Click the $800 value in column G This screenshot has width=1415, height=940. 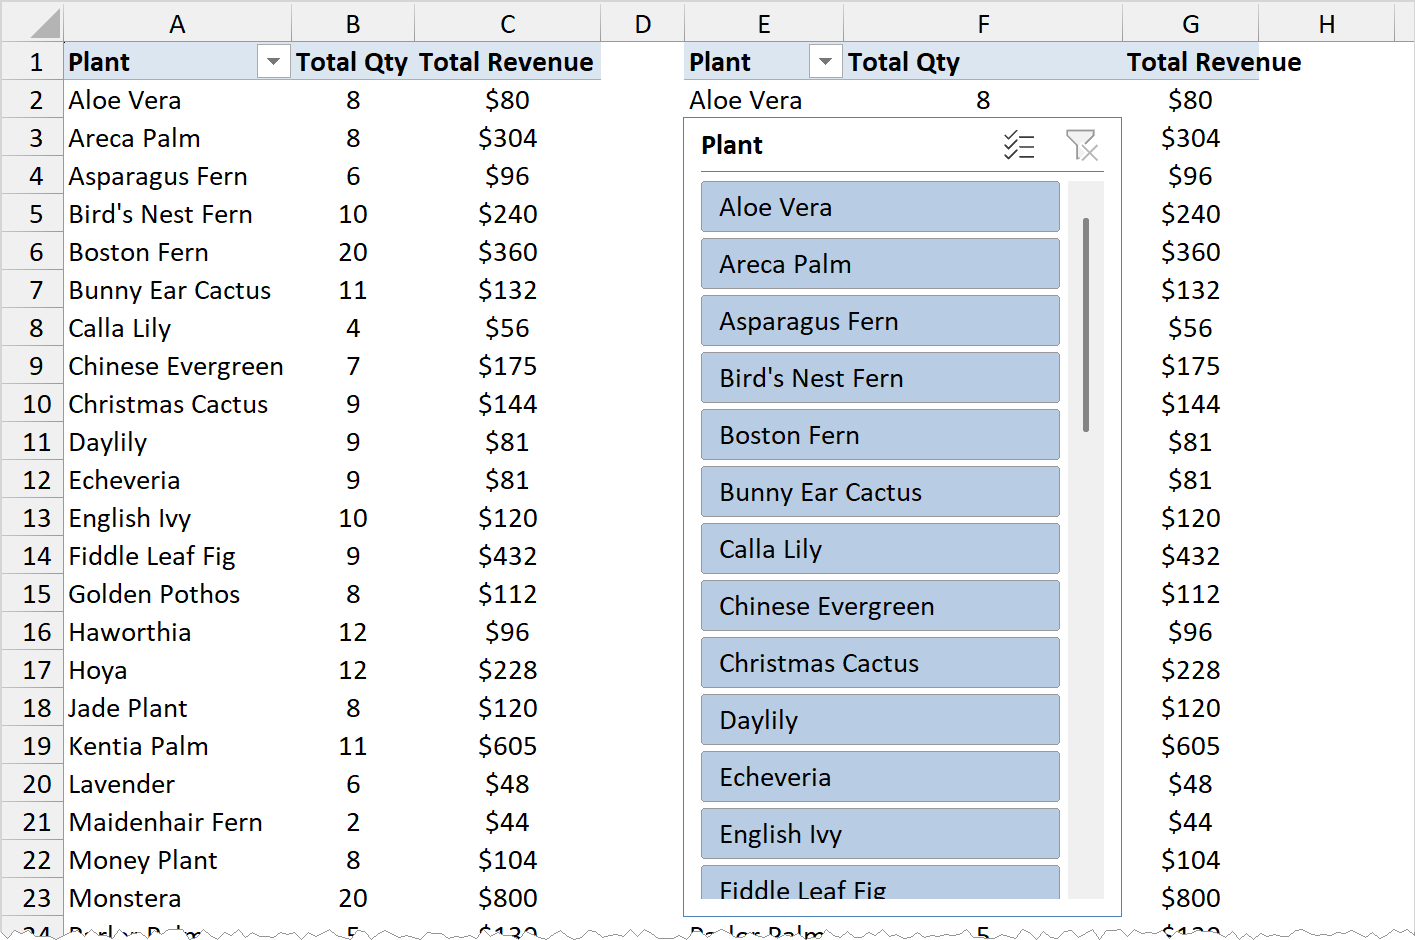(1191, 898)
